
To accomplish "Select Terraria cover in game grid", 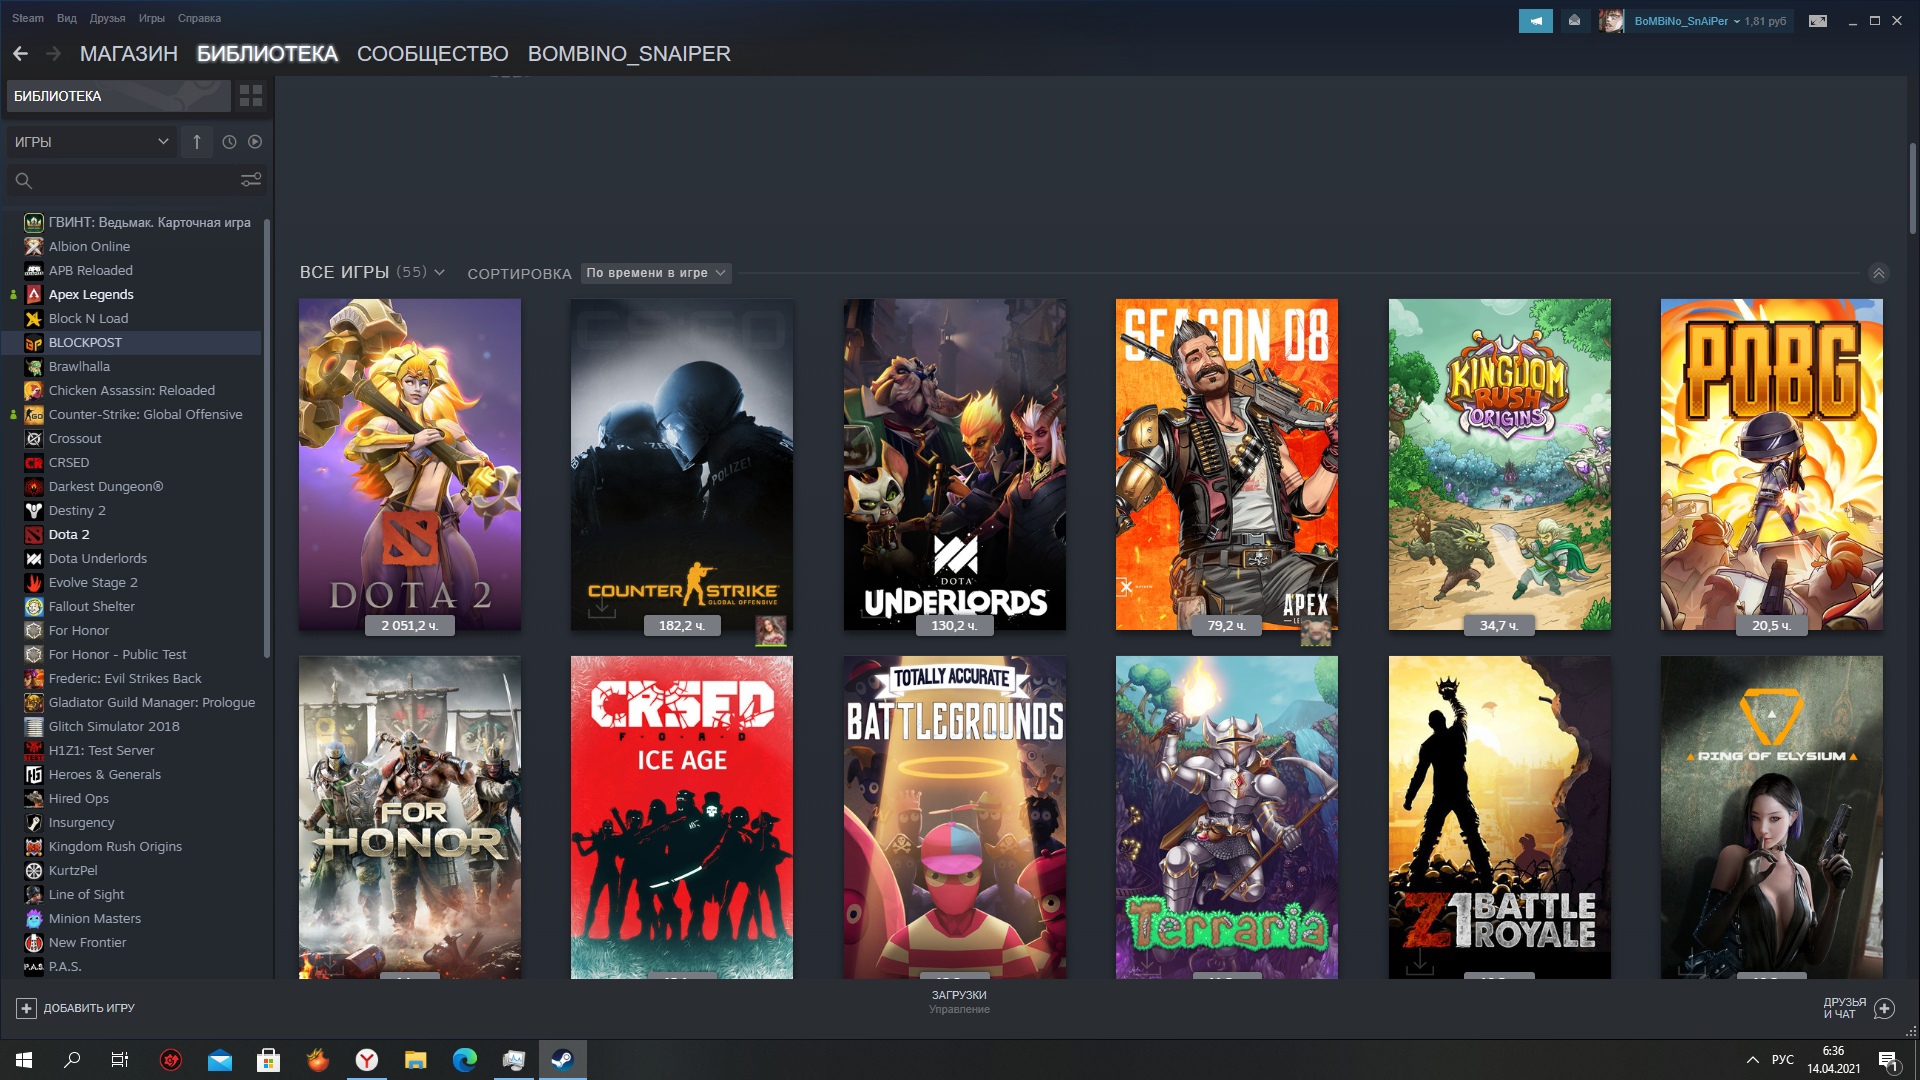I will click(1227, 817).
